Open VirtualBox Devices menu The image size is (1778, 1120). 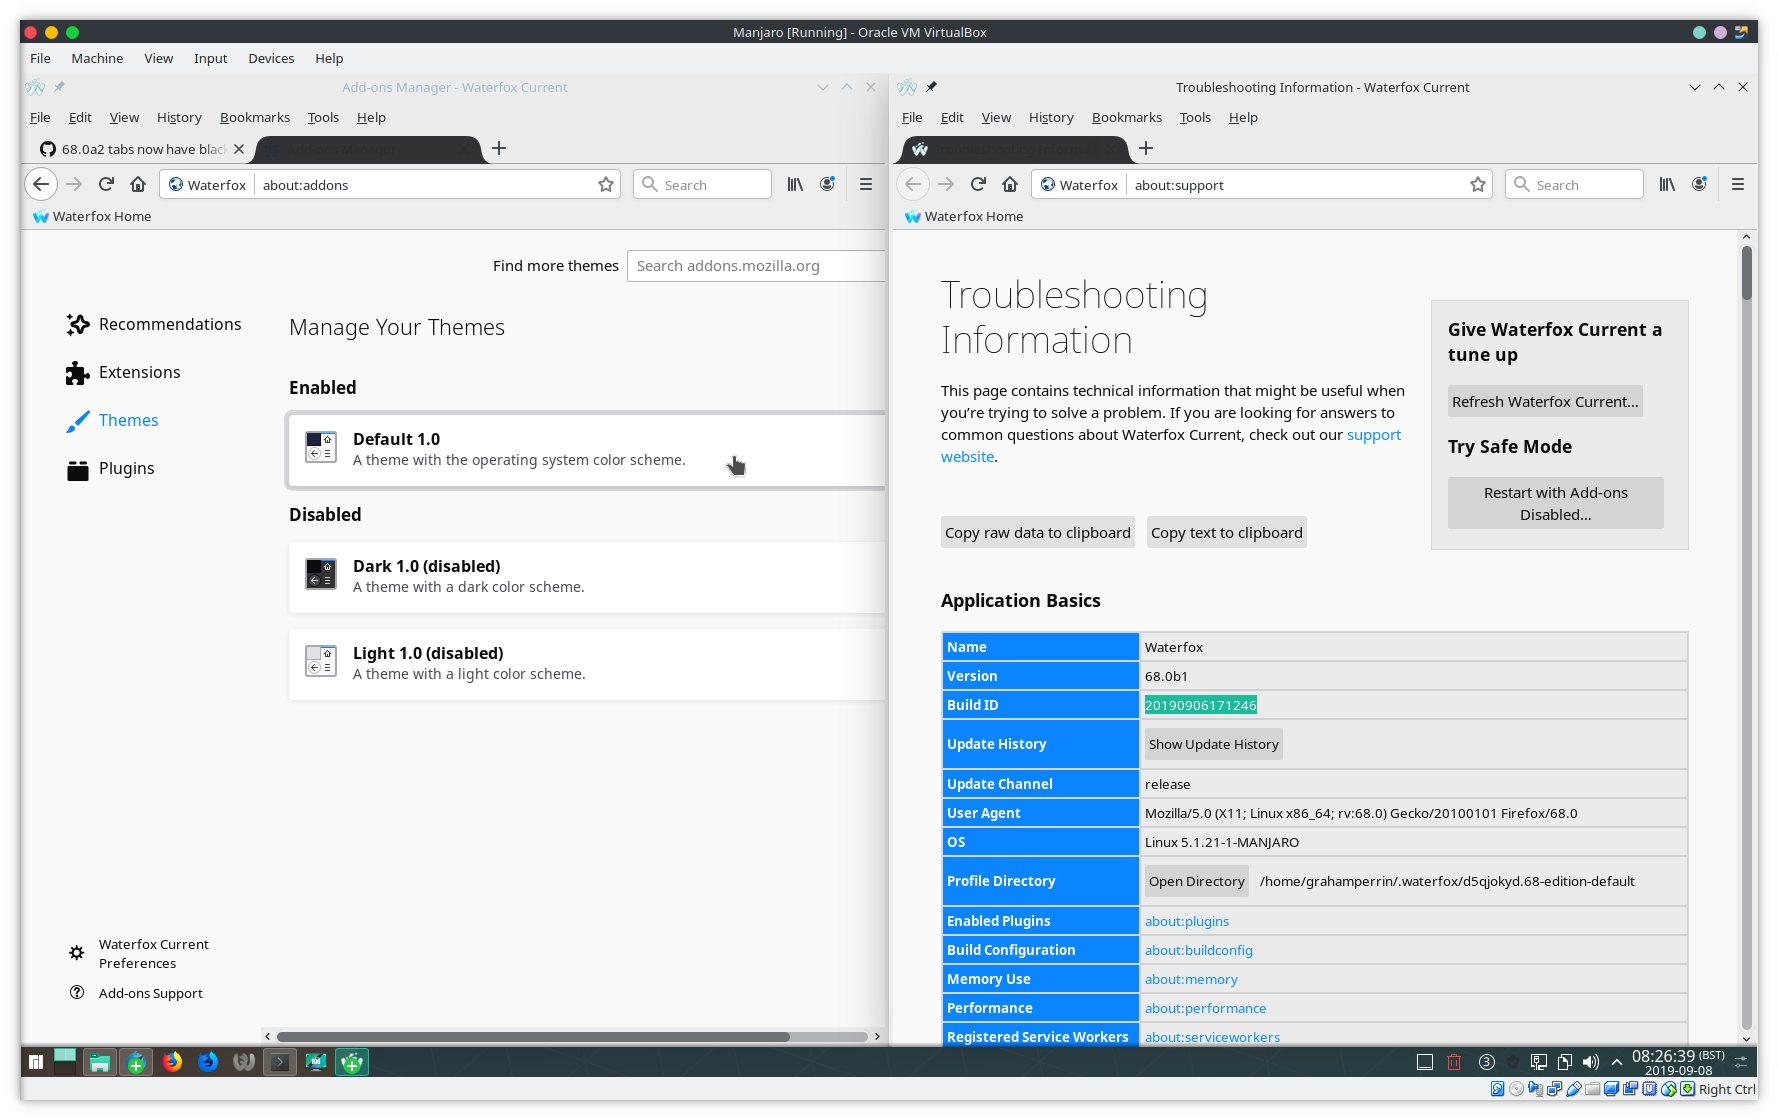coord(271,58)
